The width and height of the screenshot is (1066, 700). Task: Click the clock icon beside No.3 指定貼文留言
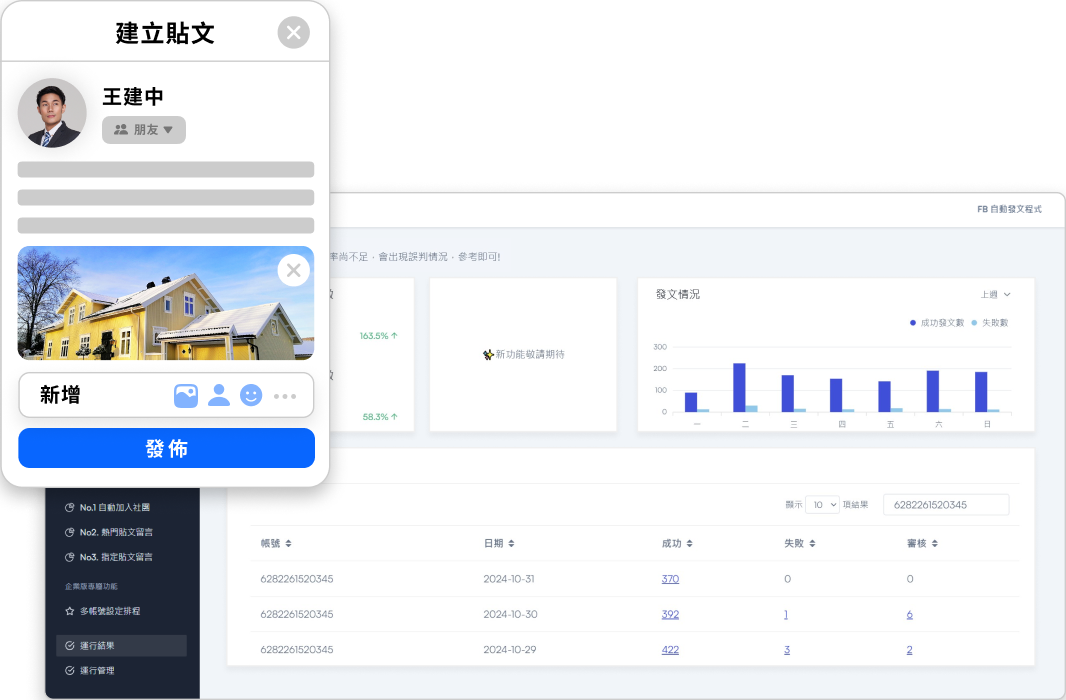(x=69, y=557)
